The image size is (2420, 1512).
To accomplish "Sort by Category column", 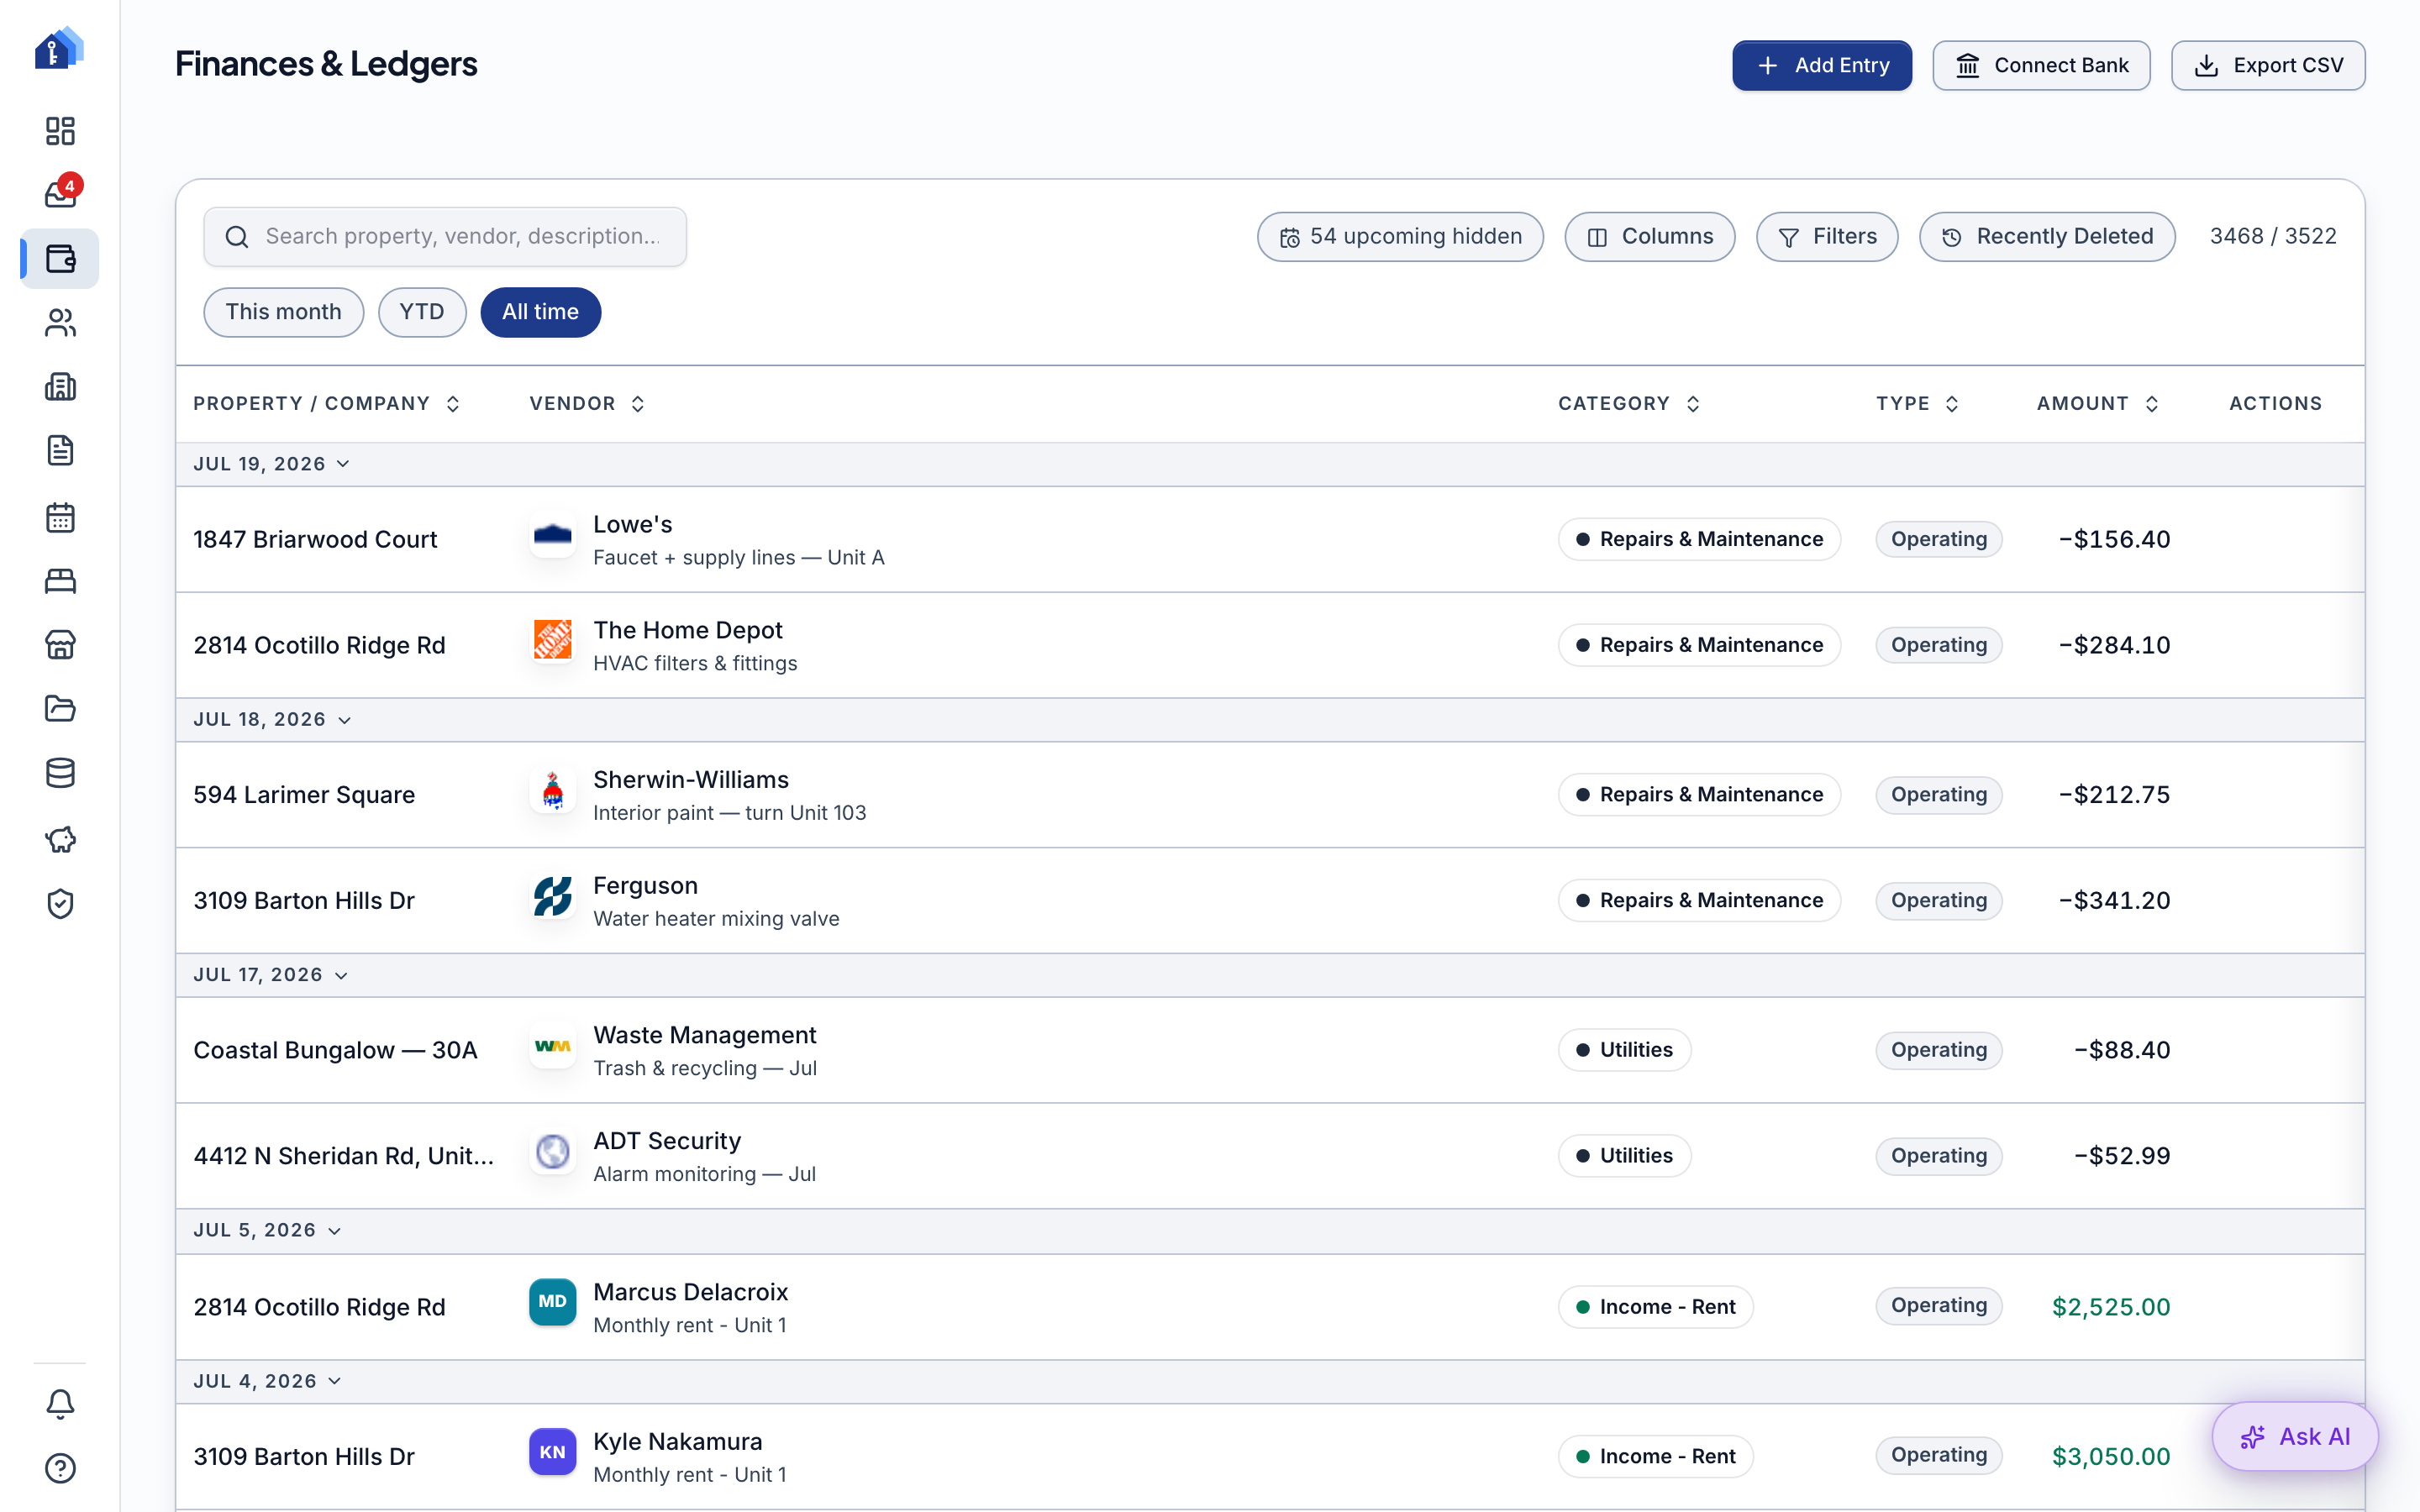I will pos(1629,404).
